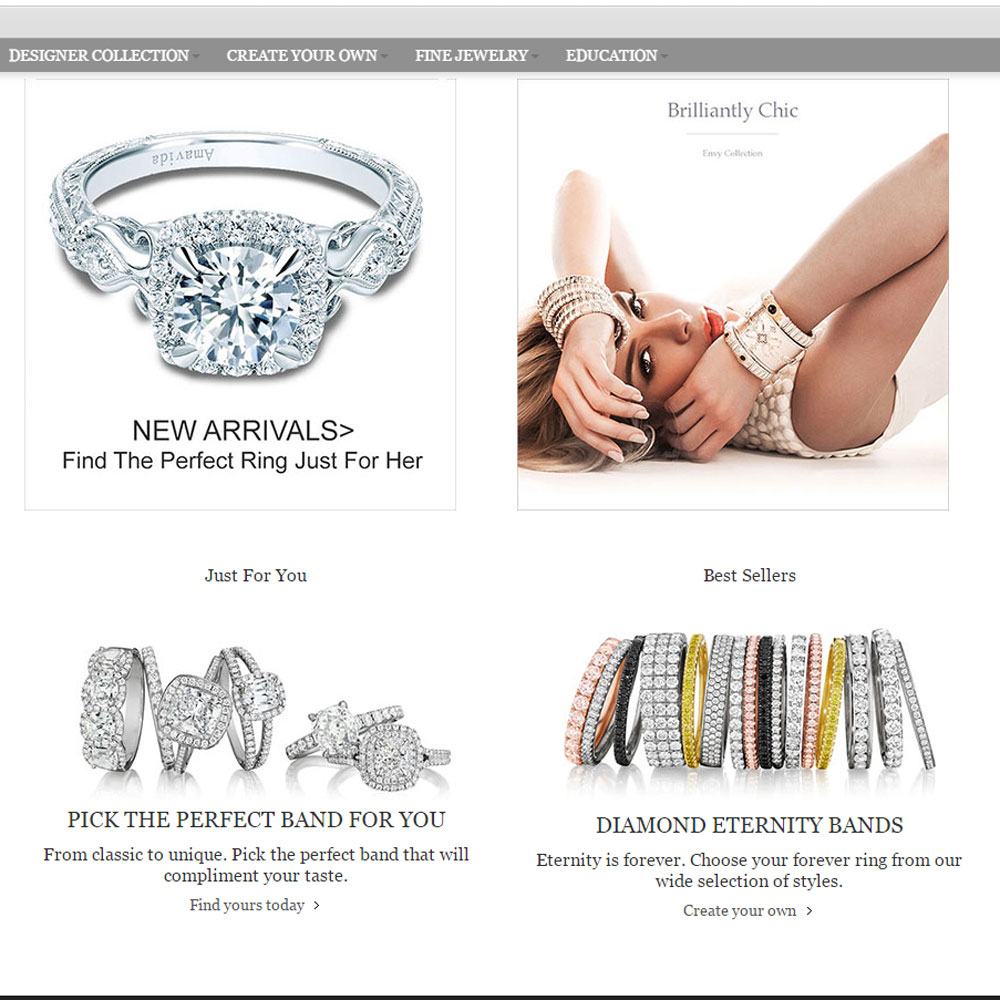Open the Designer Collection menu
Viewport: 1000px width, 1000px height.
[99, 55]
